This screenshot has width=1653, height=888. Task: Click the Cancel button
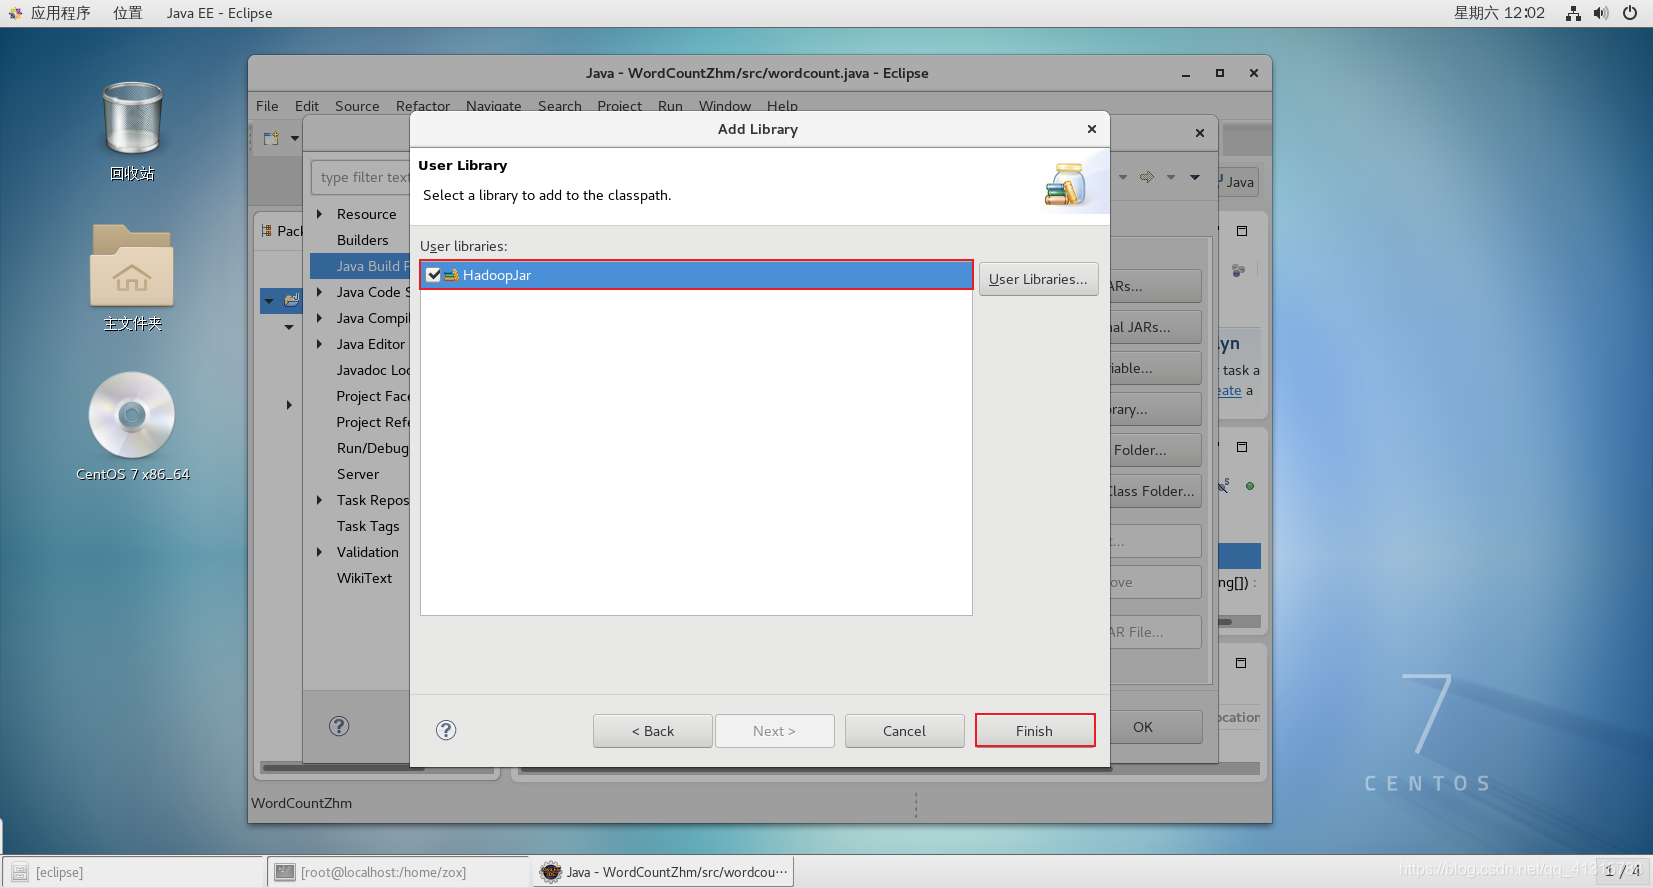(904, 731)
